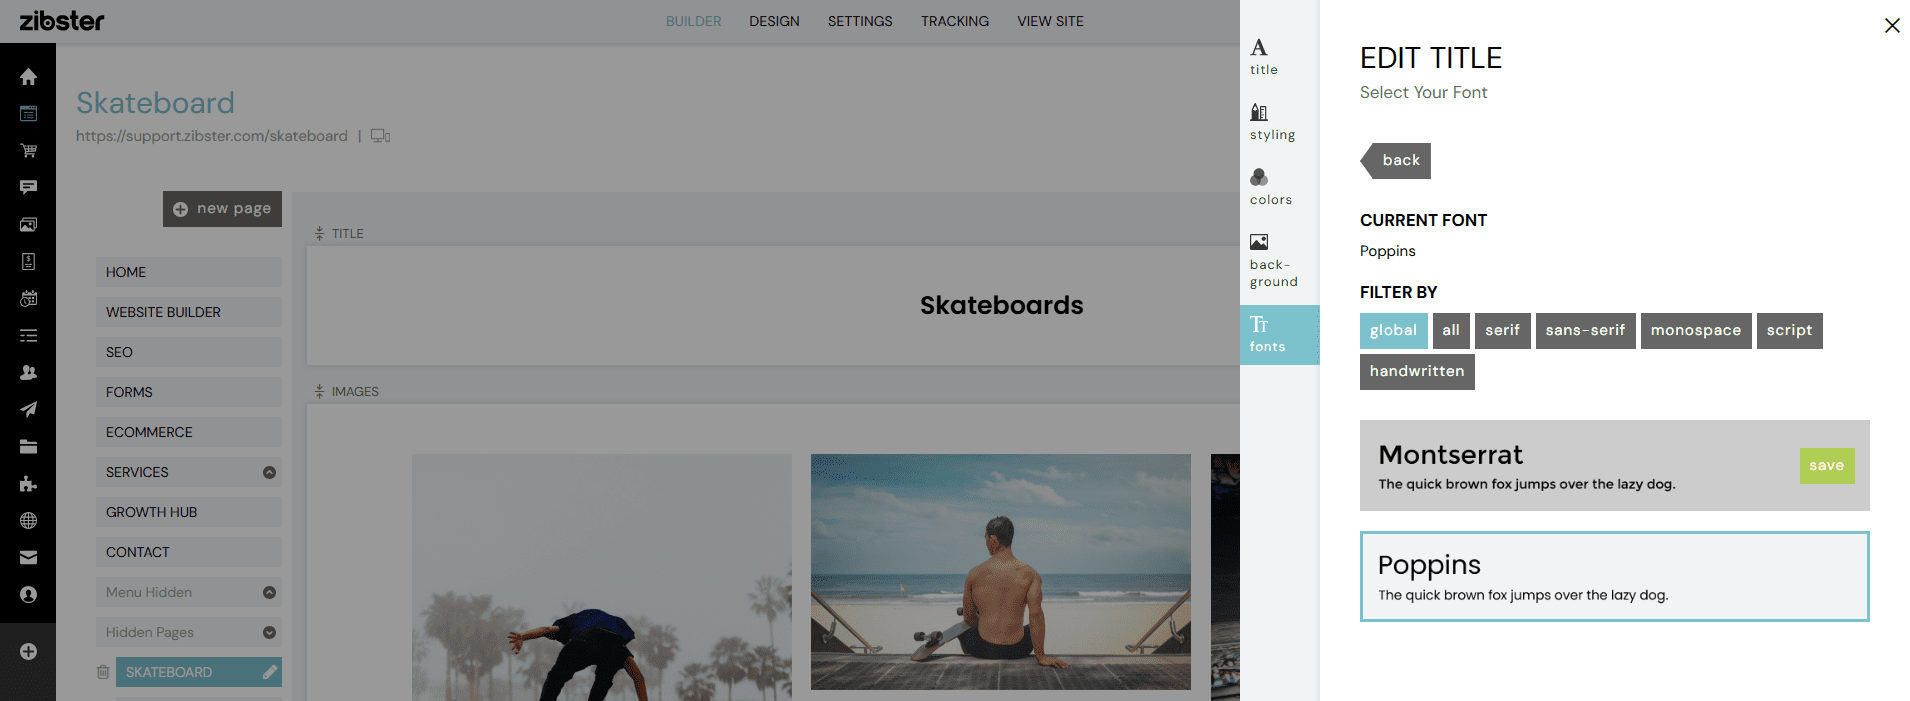Viewport: 1910px width, 701px height.
Task: Expand the SERVICES page arrow
Action: pyautogui.click(x=269, y=472)
